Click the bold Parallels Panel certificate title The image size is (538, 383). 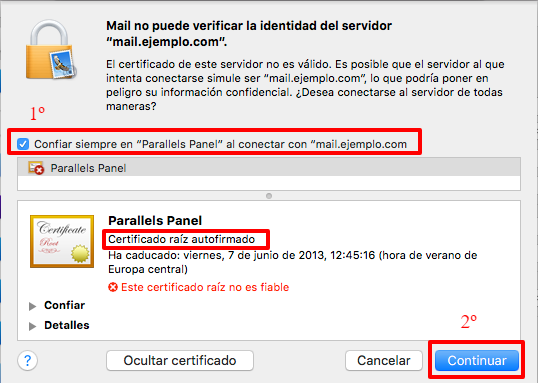tap(155, 220)
